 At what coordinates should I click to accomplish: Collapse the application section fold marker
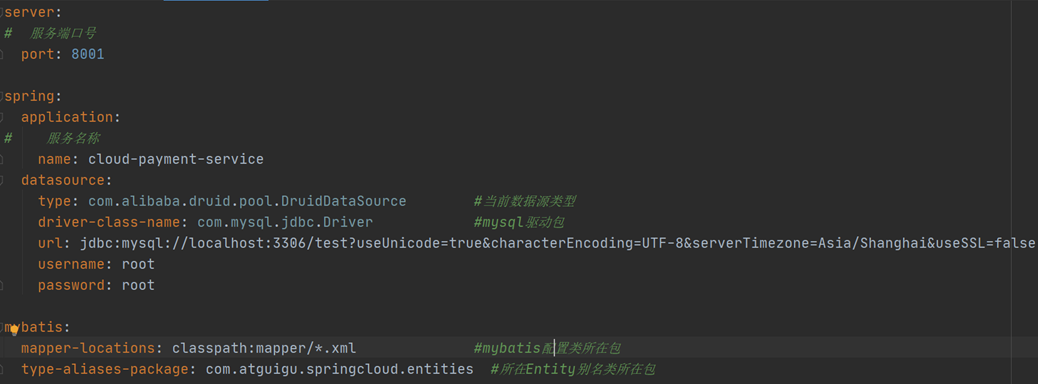pos(2,117)
